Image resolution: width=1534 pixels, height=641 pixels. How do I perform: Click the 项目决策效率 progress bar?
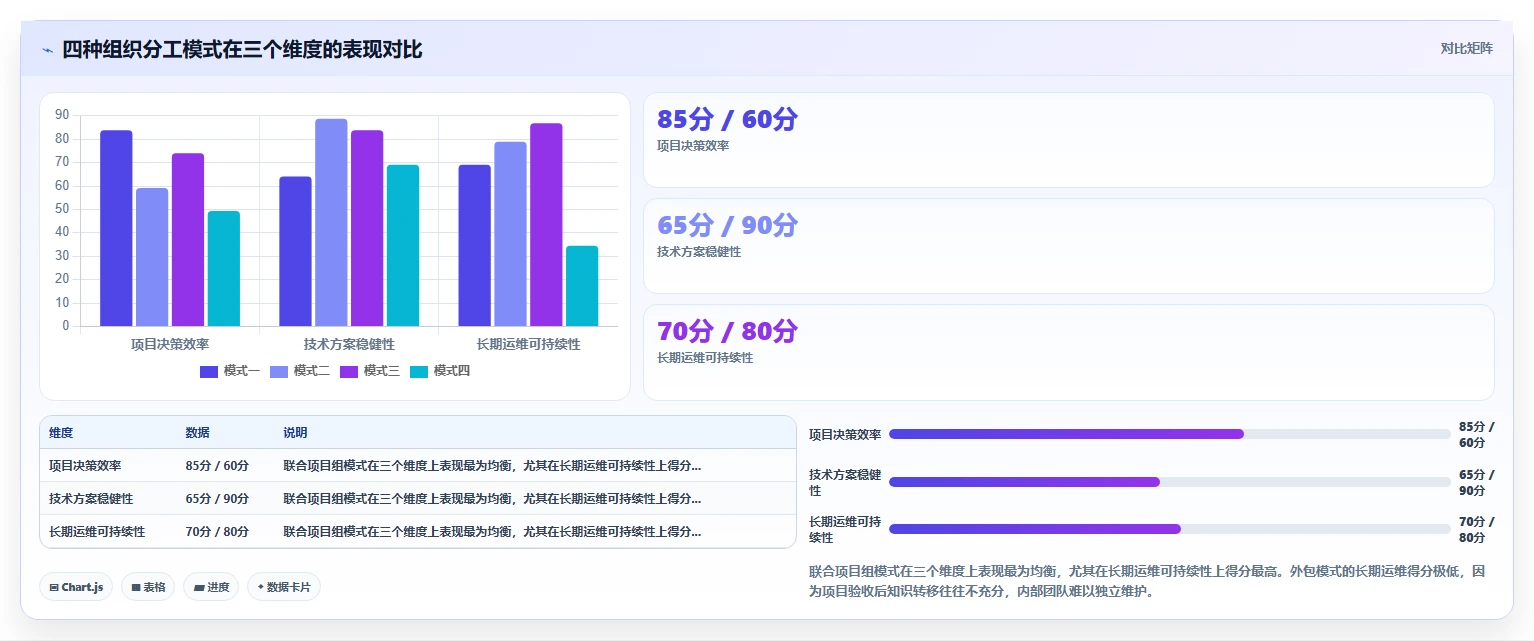pos(1169,434)
